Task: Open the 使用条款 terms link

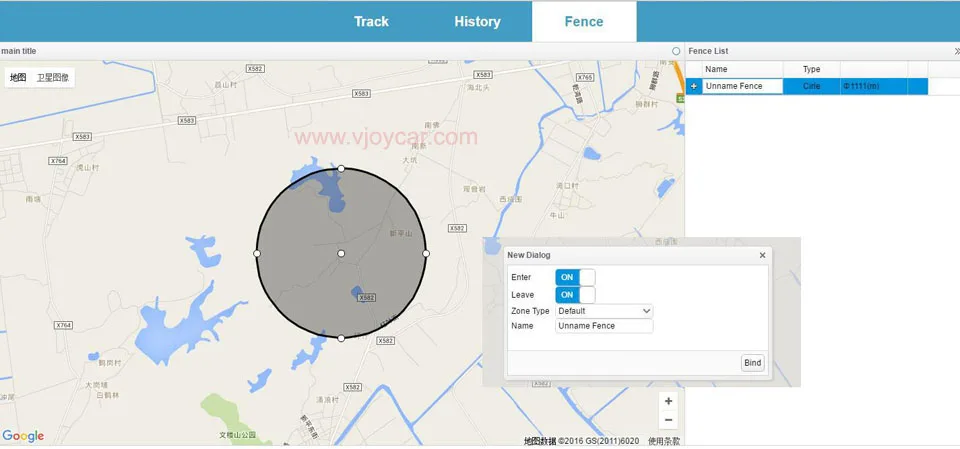Action: coord(664,440)
